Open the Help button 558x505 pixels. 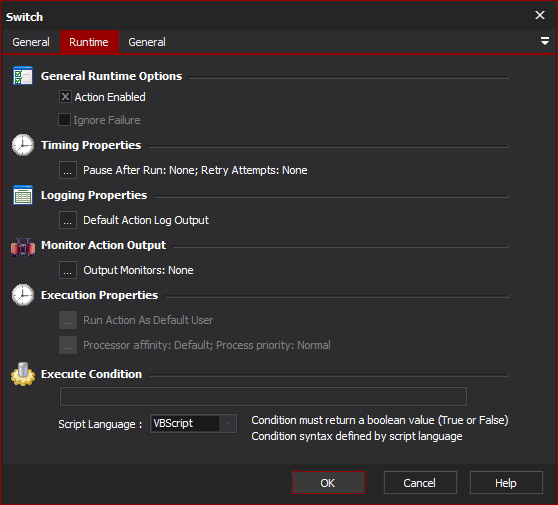(x=506, y=483)
